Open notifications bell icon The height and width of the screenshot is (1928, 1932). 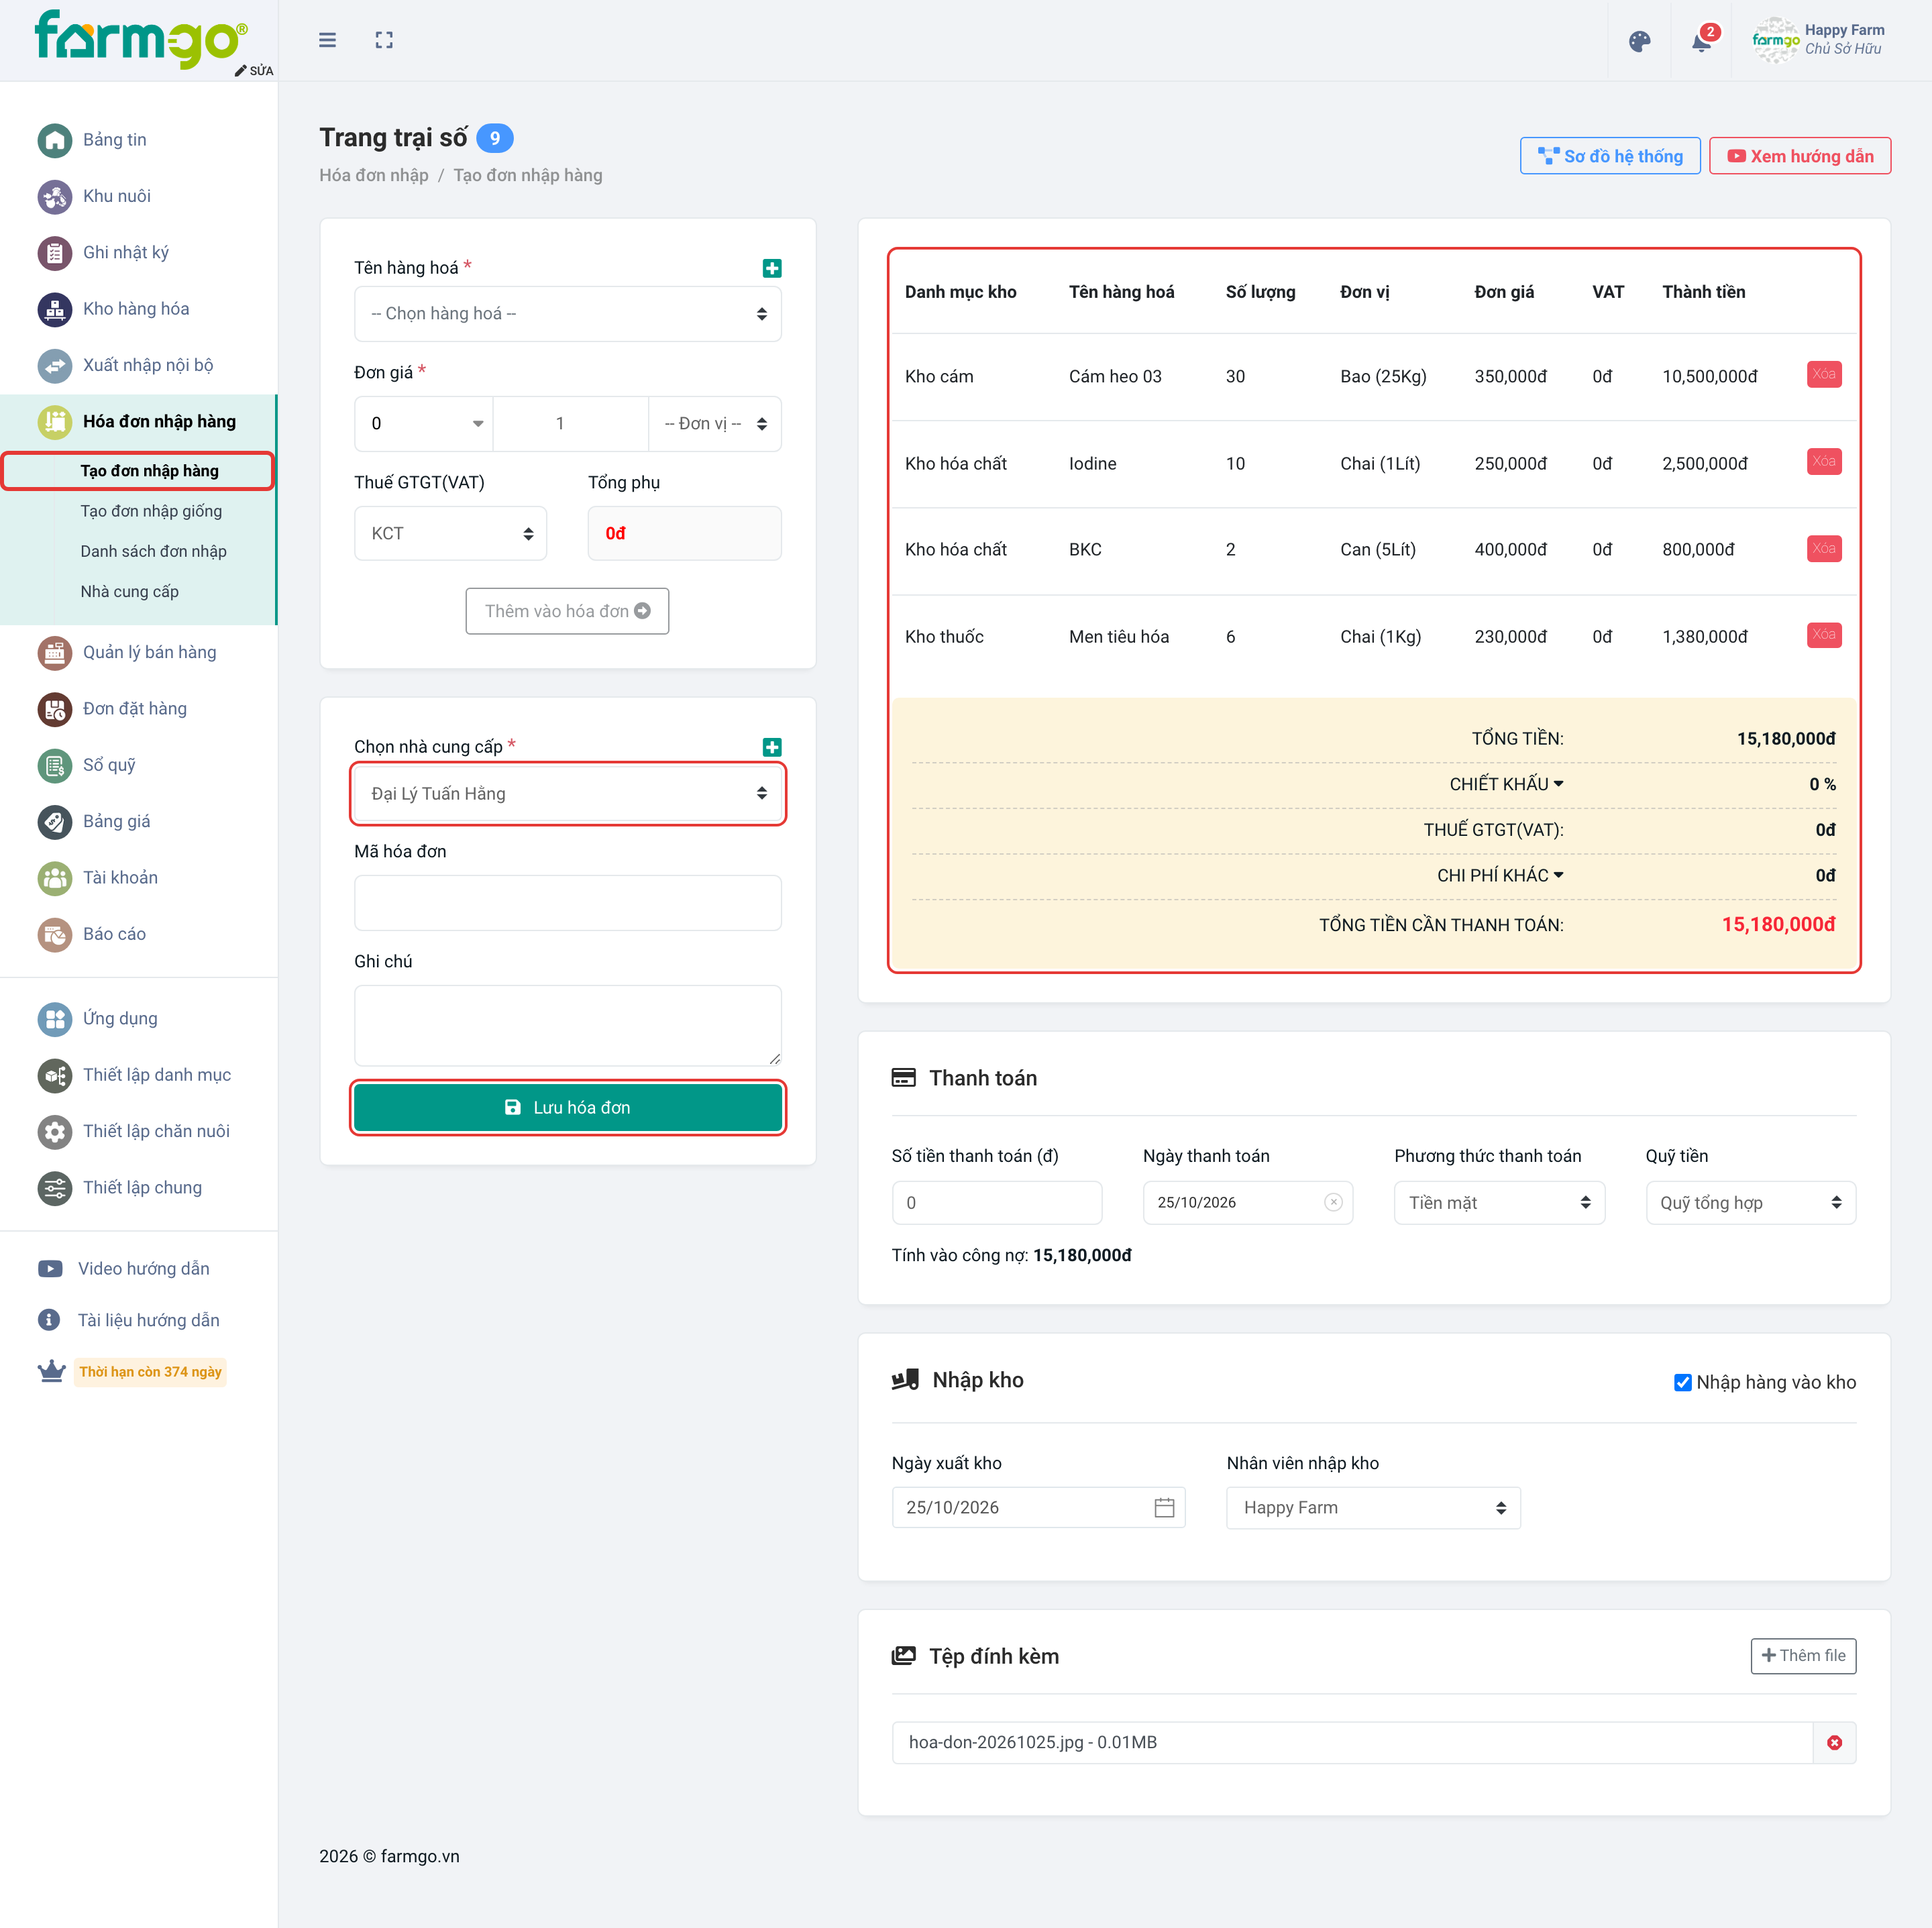click(1701, 41)
